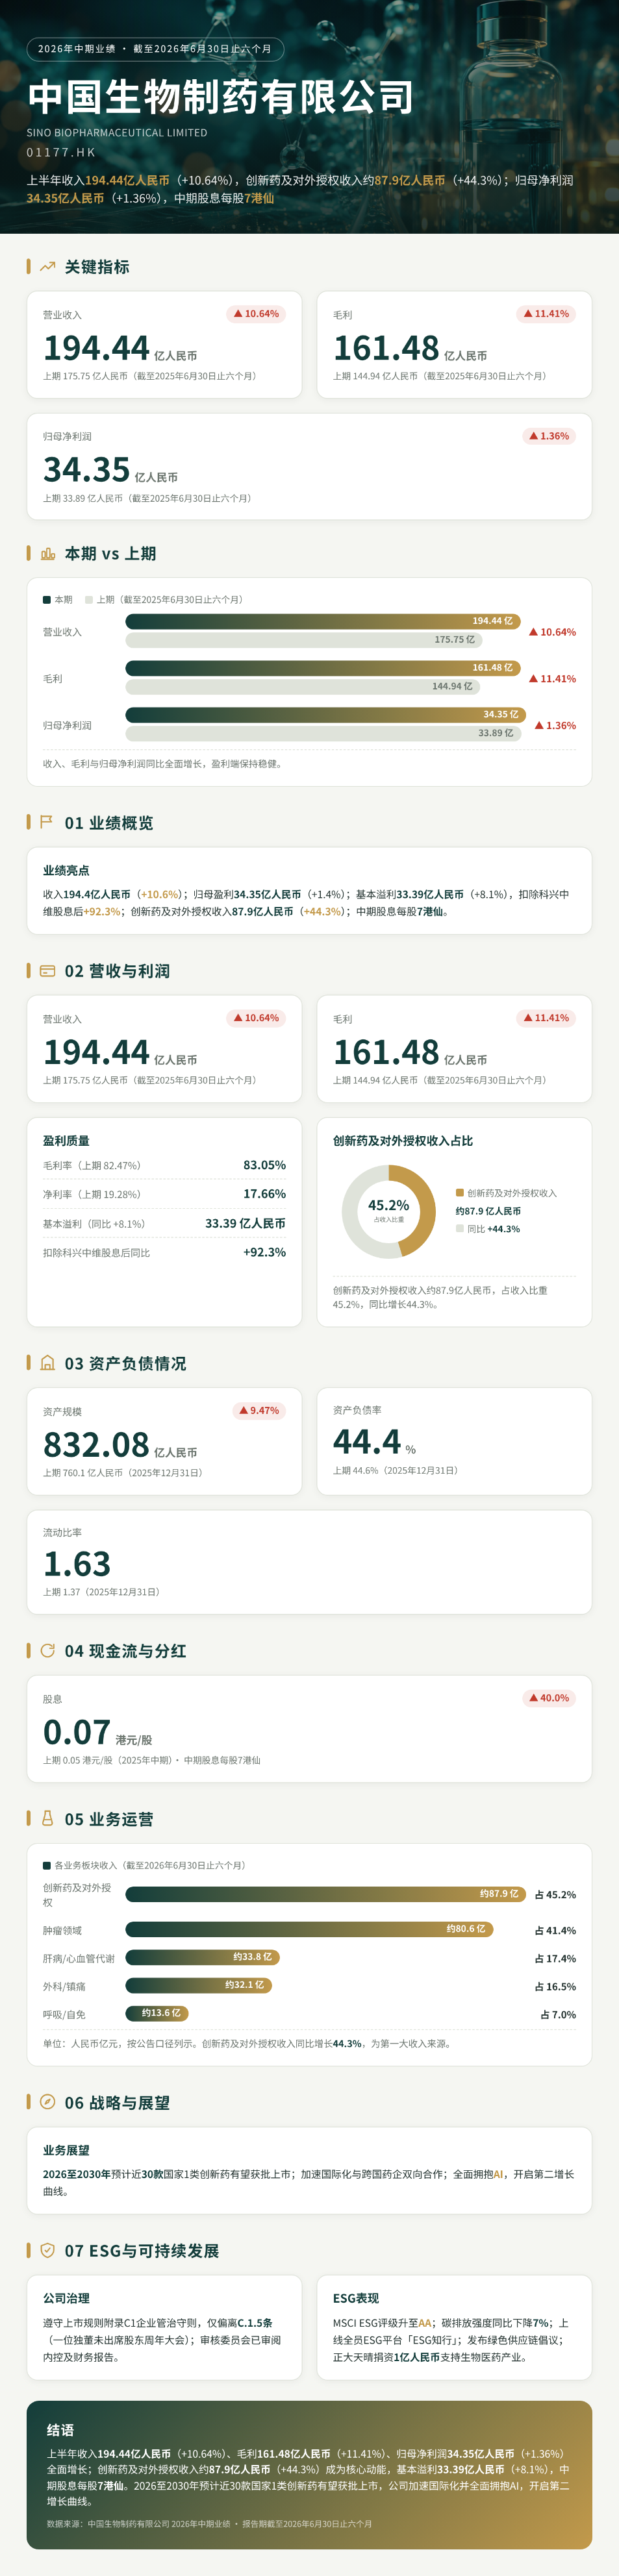
Task: Click the grey 上期 legend swatch
Action: [x=89, y=600]
